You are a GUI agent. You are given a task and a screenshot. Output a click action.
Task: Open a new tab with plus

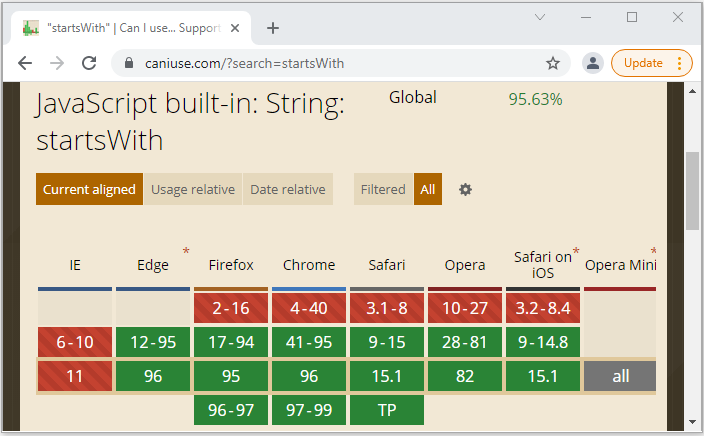click(273, 28)
